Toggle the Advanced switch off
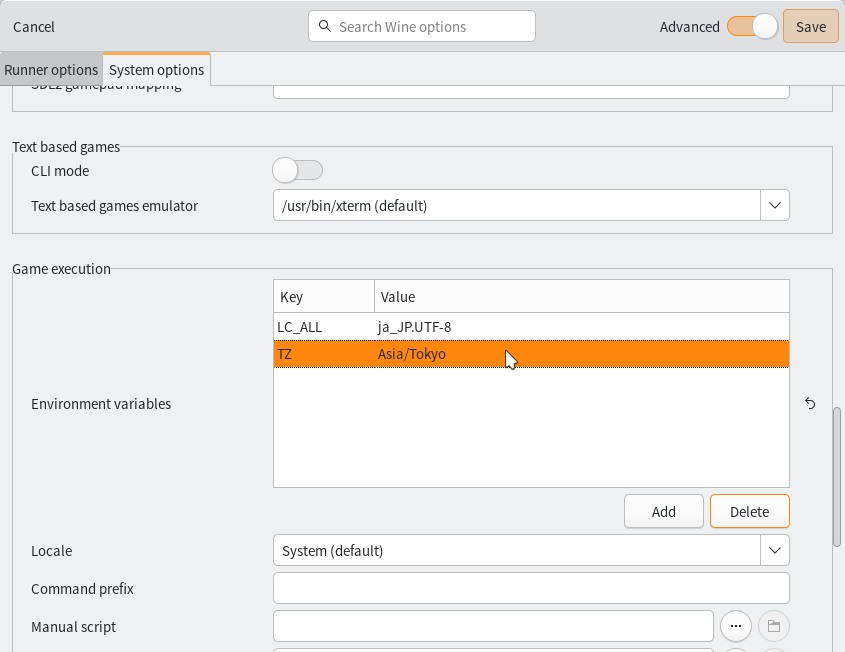 752,27
